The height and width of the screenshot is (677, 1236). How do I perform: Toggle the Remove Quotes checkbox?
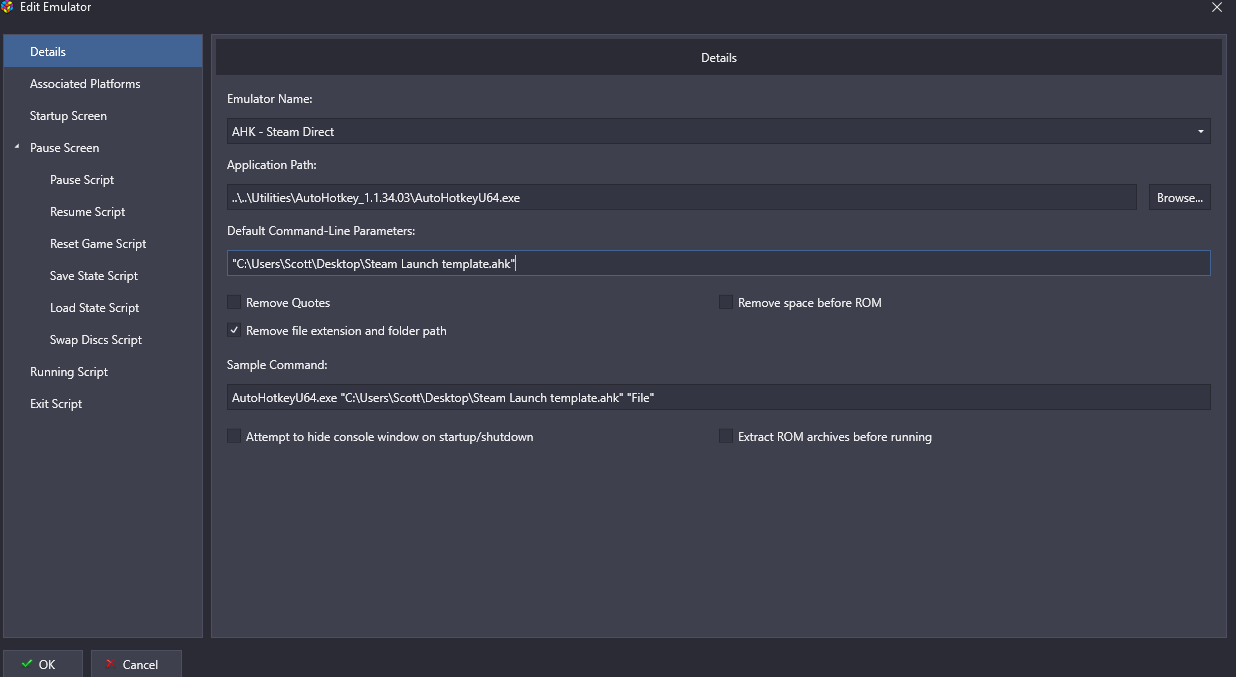coord(234,302)
